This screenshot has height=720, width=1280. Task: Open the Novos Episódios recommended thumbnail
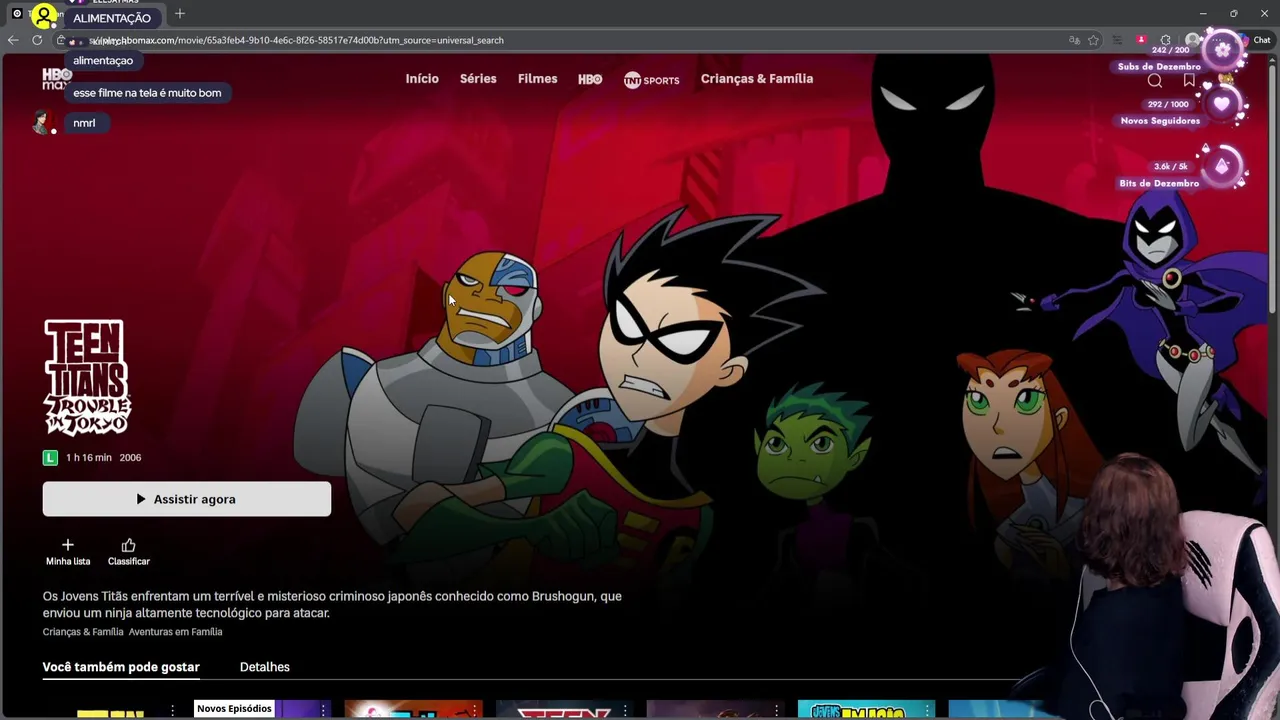(263, 710)
